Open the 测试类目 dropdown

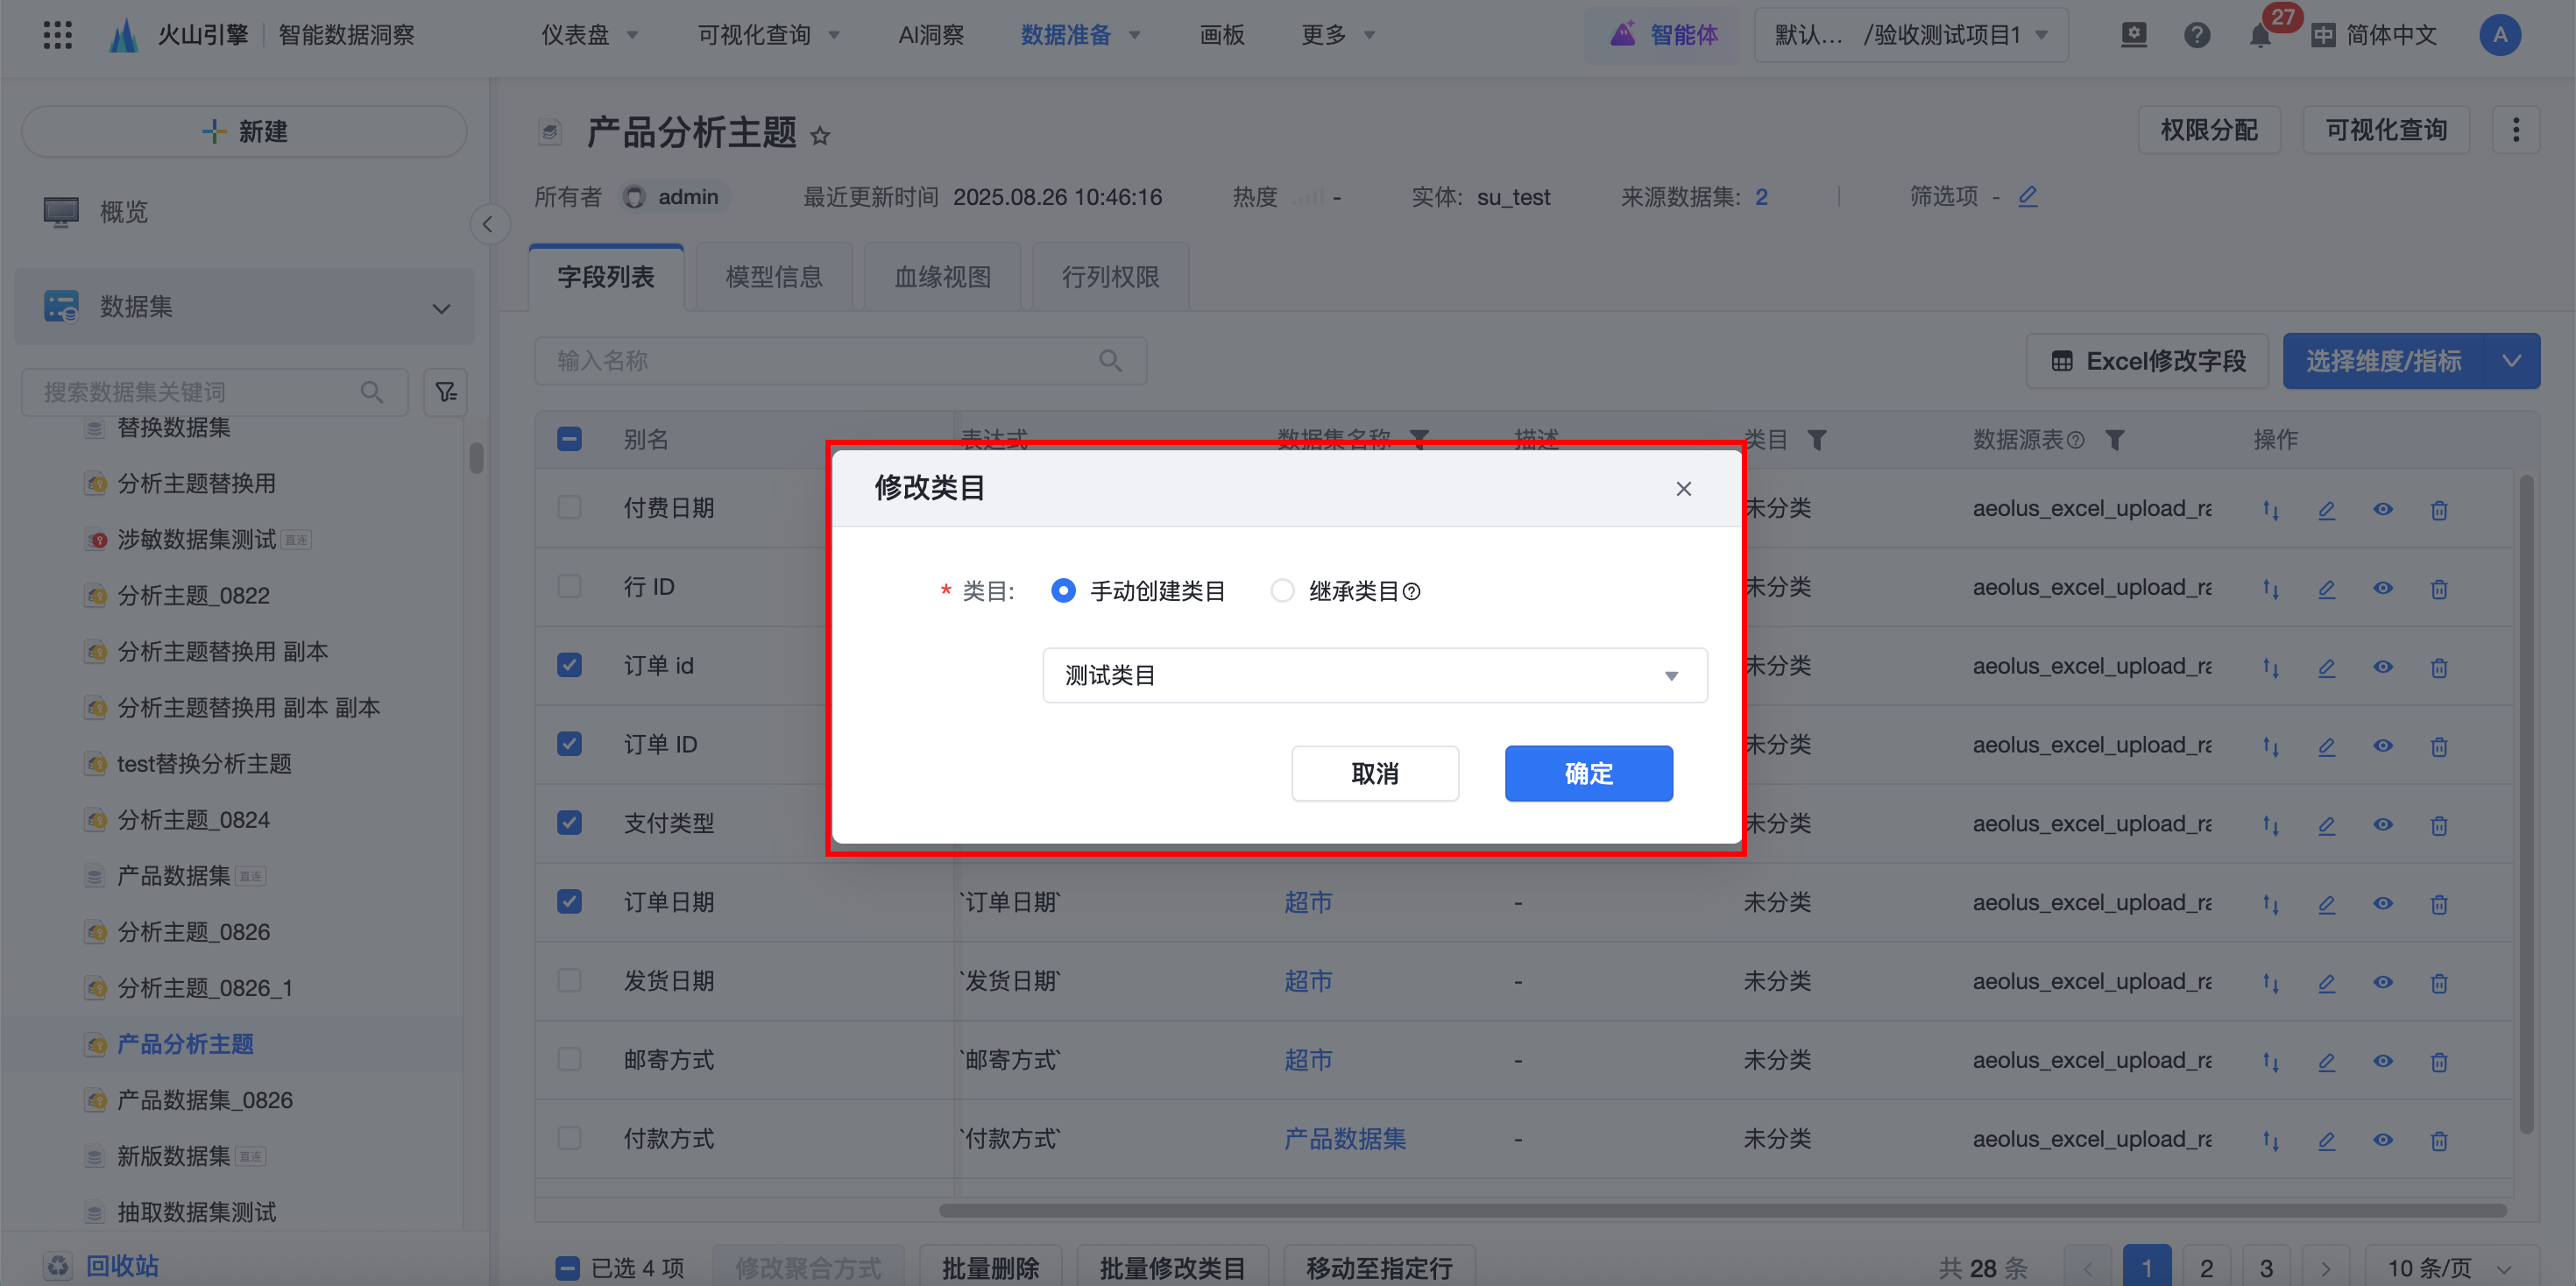(1374, 676)
